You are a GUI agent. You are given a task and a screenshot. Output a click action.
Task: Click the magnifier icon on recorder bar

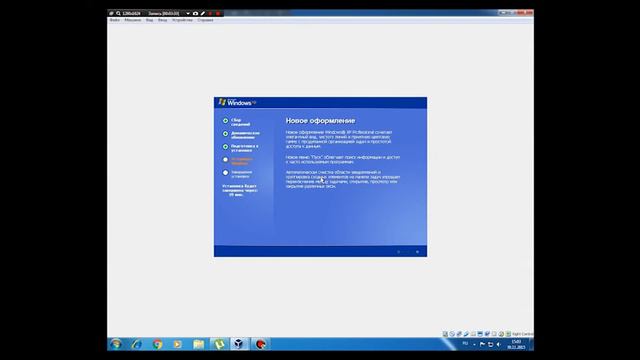118,13
